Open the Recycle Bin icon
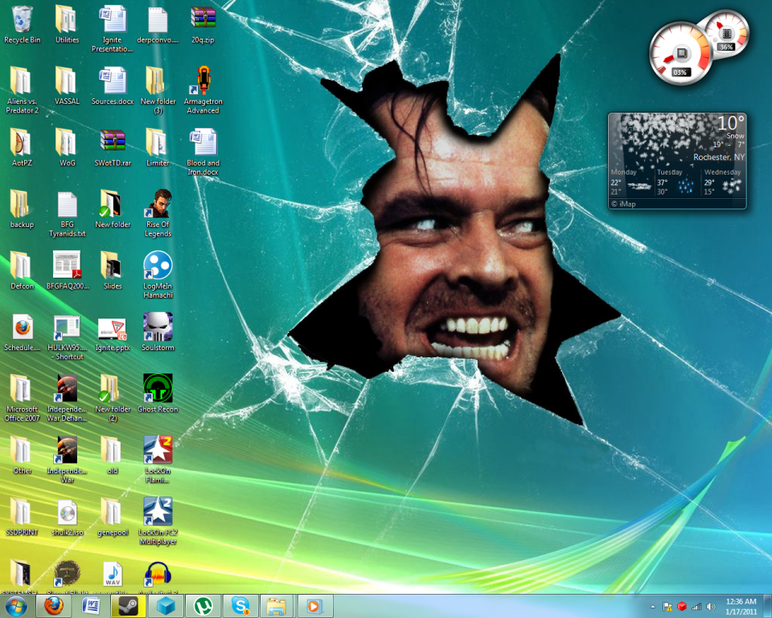The width and height of the screenshot is (772, 618). click(x=21, y=20)
